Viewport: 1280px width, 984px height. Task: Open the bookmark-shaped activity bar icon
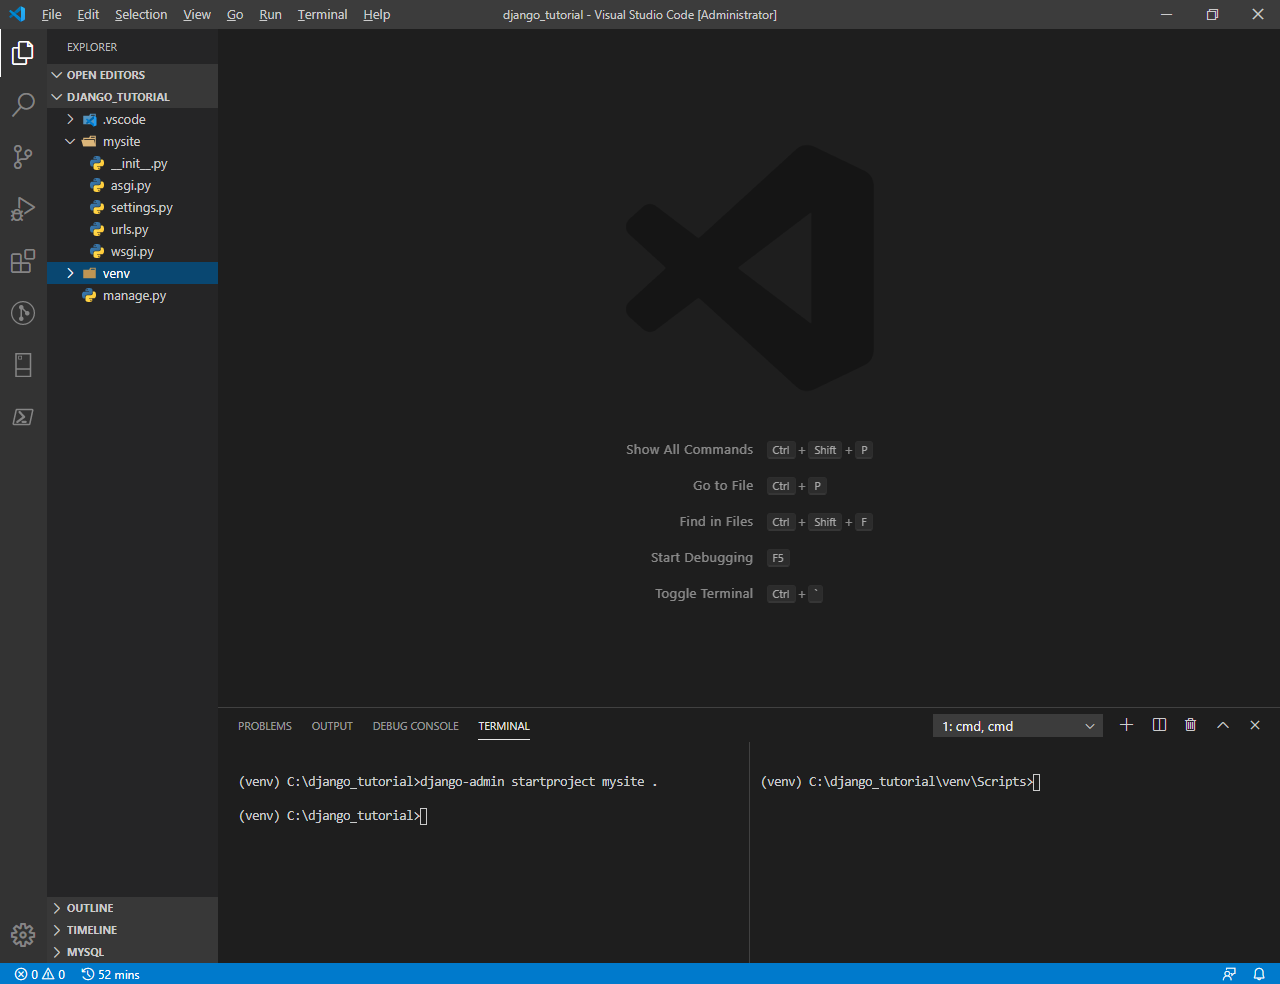(x=23, y=365)
